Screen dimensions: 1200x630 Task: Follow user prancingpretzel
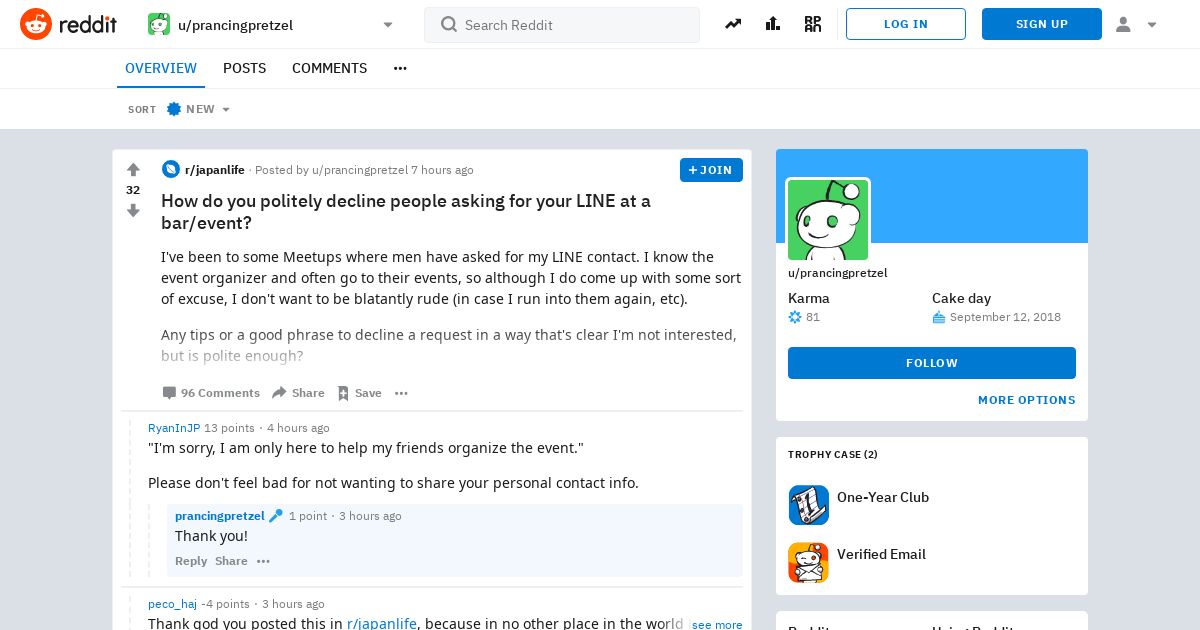(x=932, y=363)
